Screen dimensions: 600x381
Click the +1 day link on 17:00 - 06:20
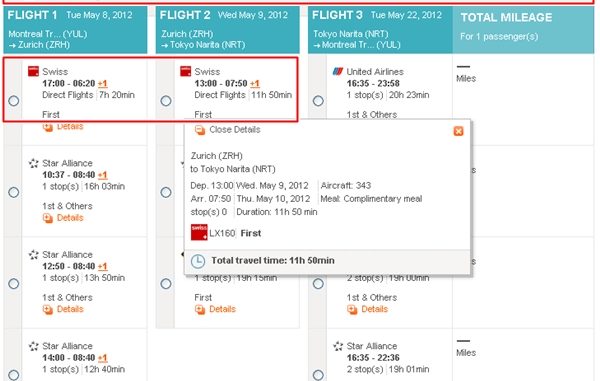click(103, 83)
